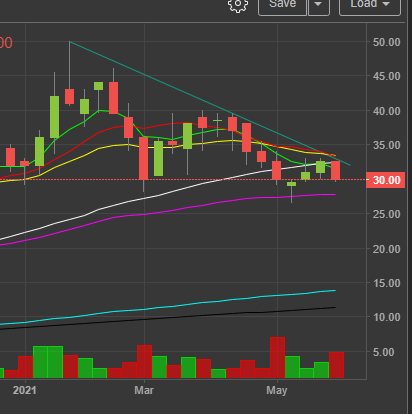Click the tallest red volume bar at May
This screenshot has height=414, width=412.
(277, 358)
